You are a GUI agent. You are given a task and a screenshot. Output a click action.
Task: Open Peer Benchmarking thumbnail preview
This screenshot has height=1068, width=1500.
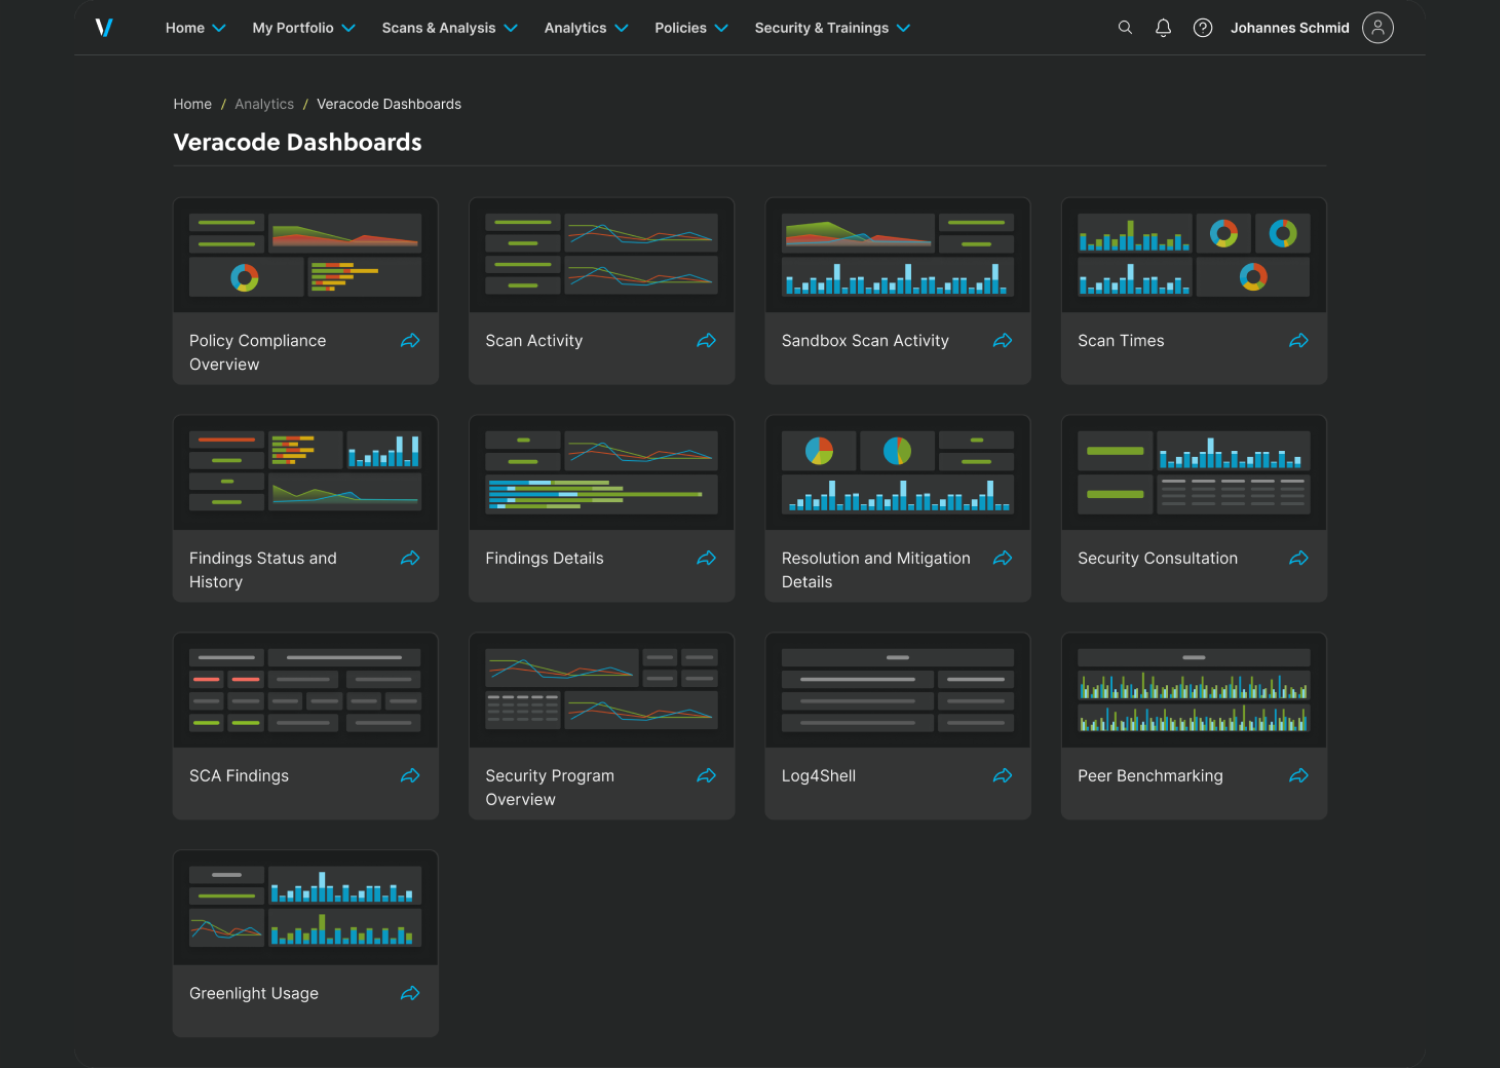tap(1194, 690)
